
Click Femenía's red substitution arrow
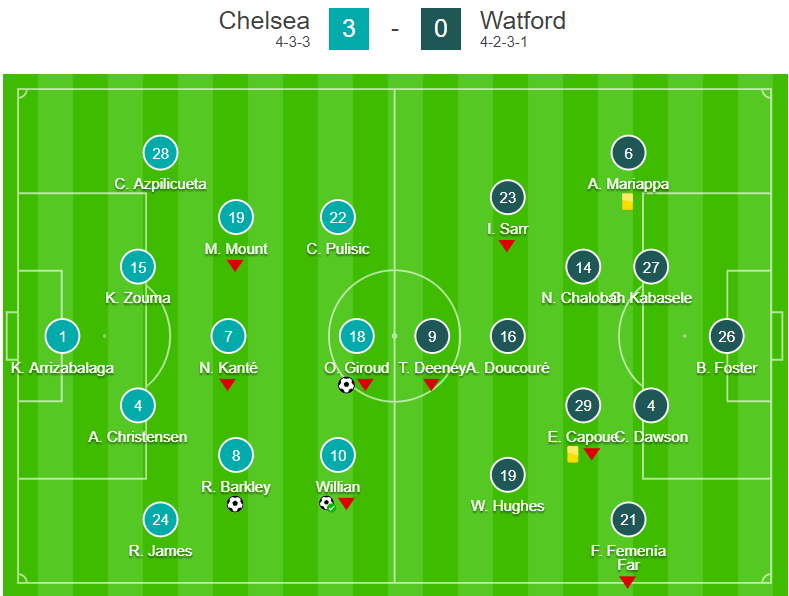click(627, 582)
